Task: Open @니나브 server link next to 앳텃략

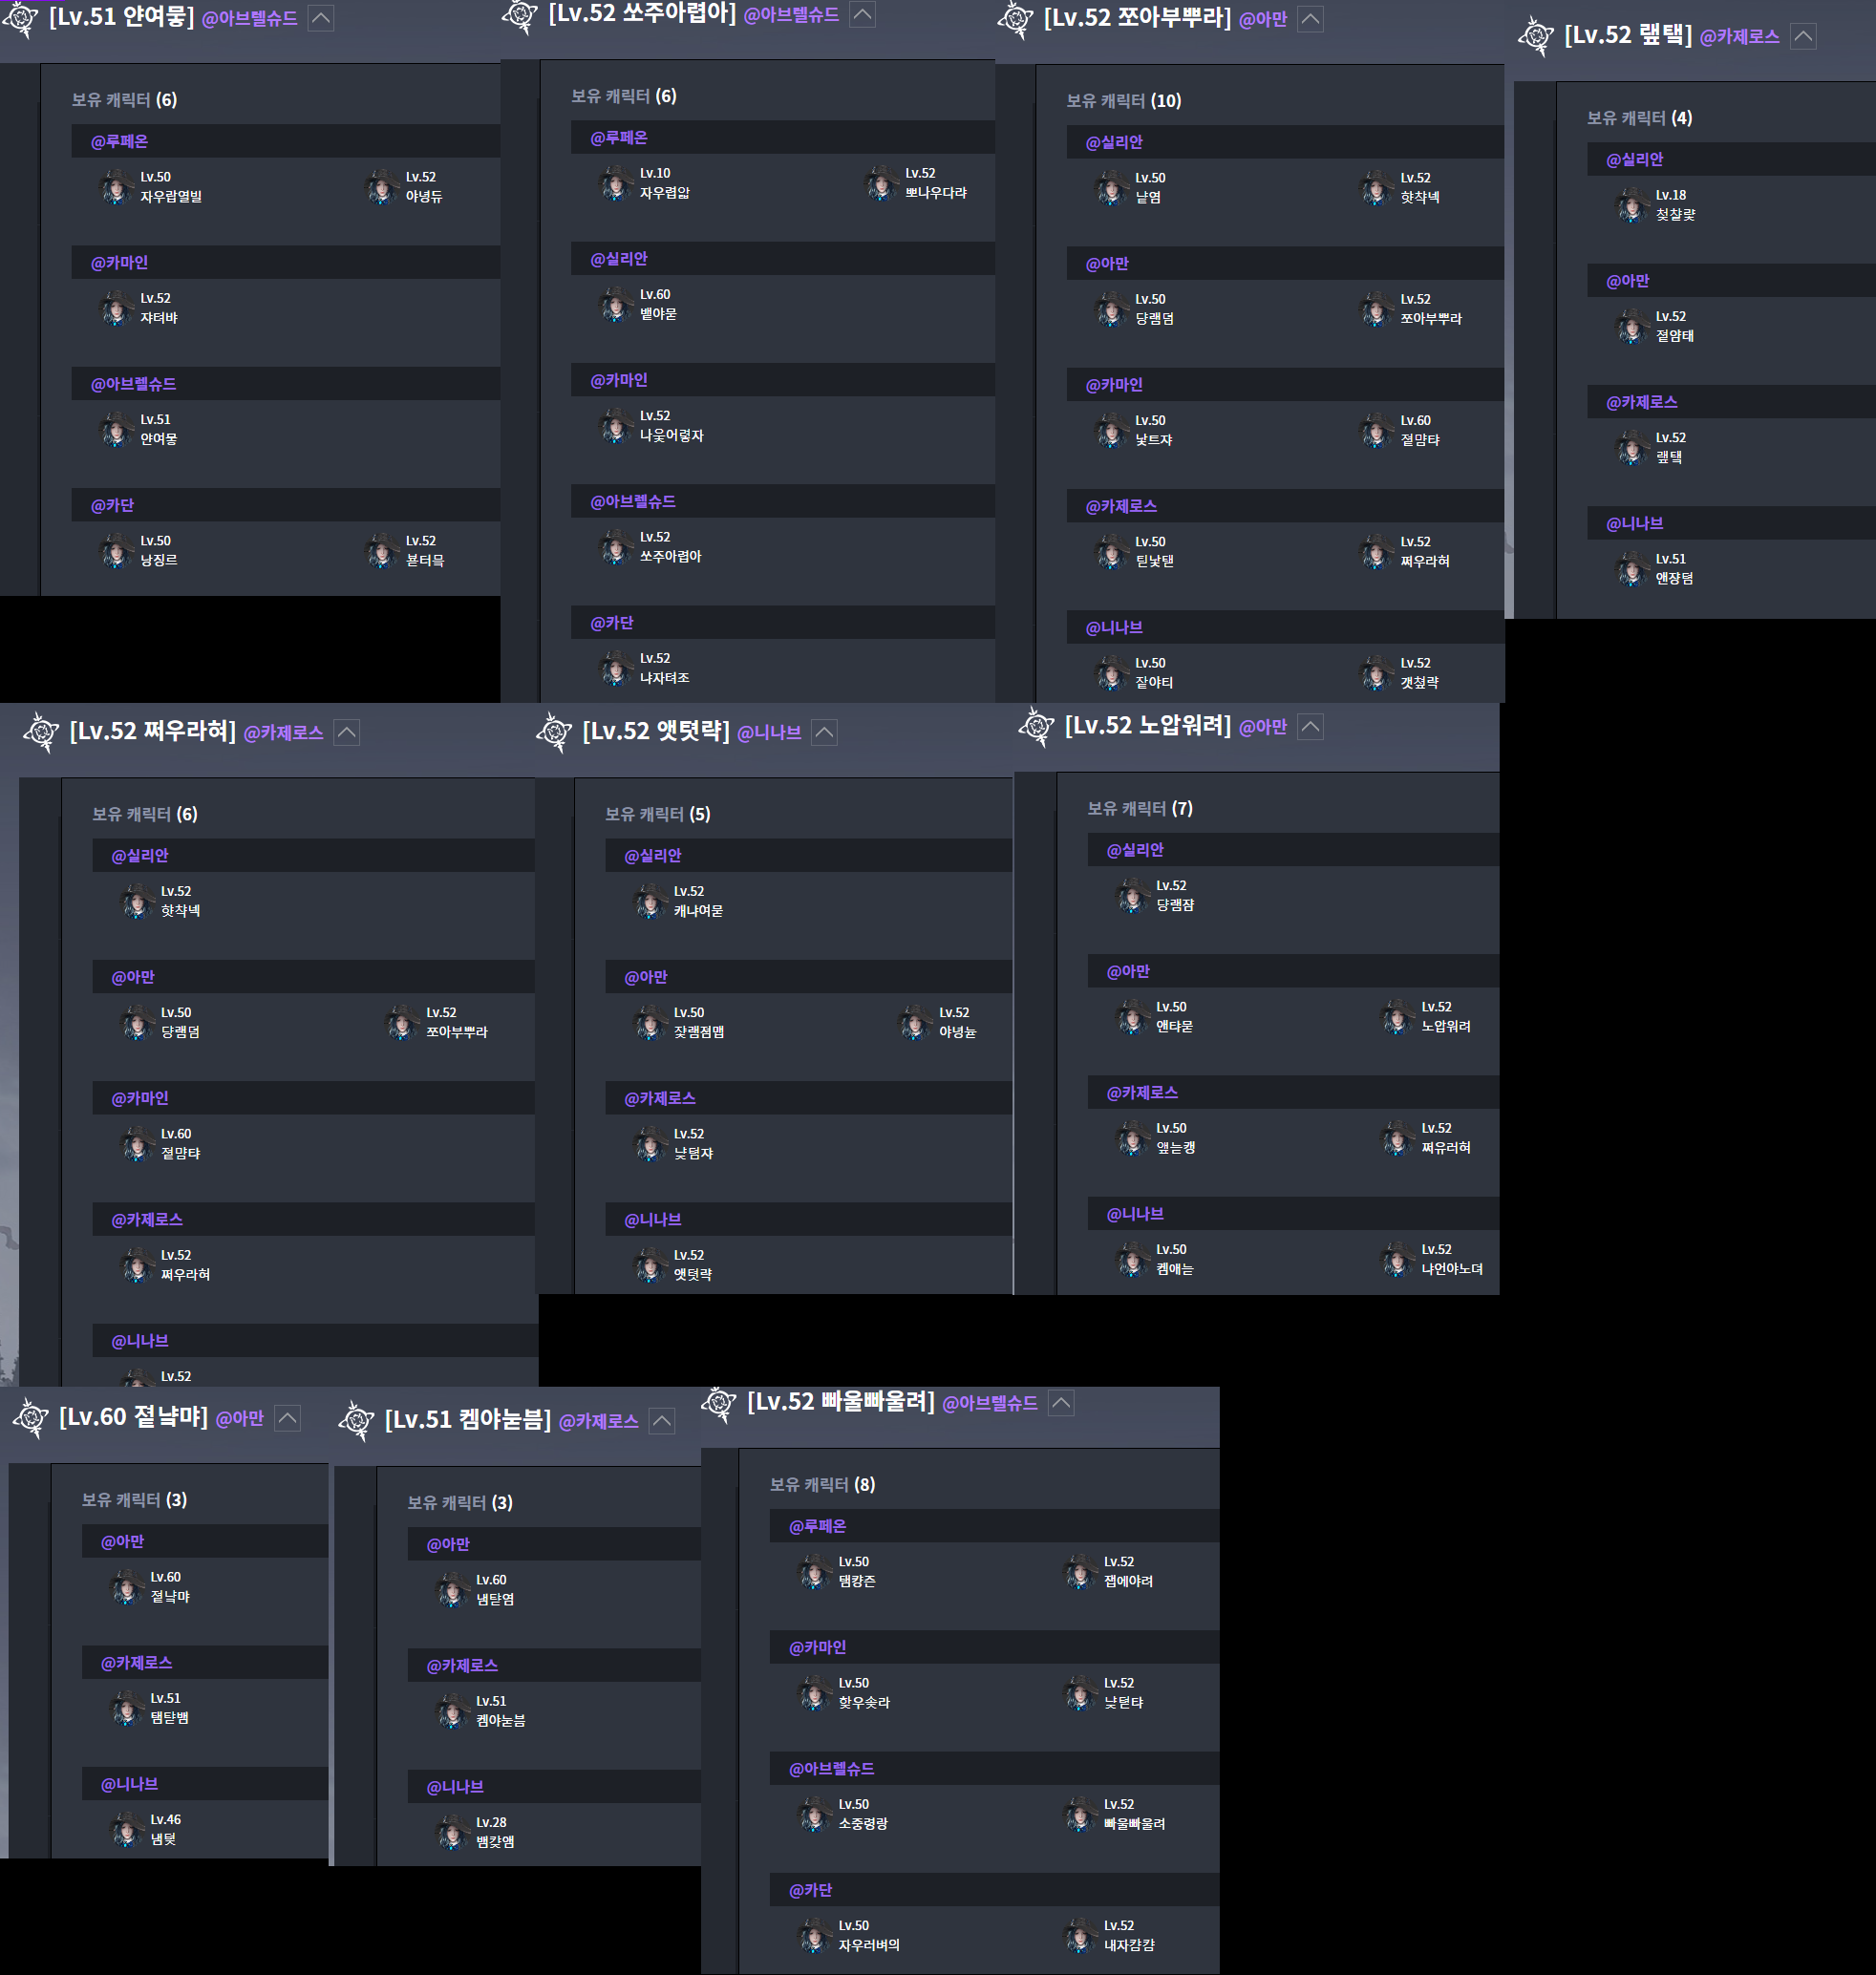Action: [x=768, y=733]
